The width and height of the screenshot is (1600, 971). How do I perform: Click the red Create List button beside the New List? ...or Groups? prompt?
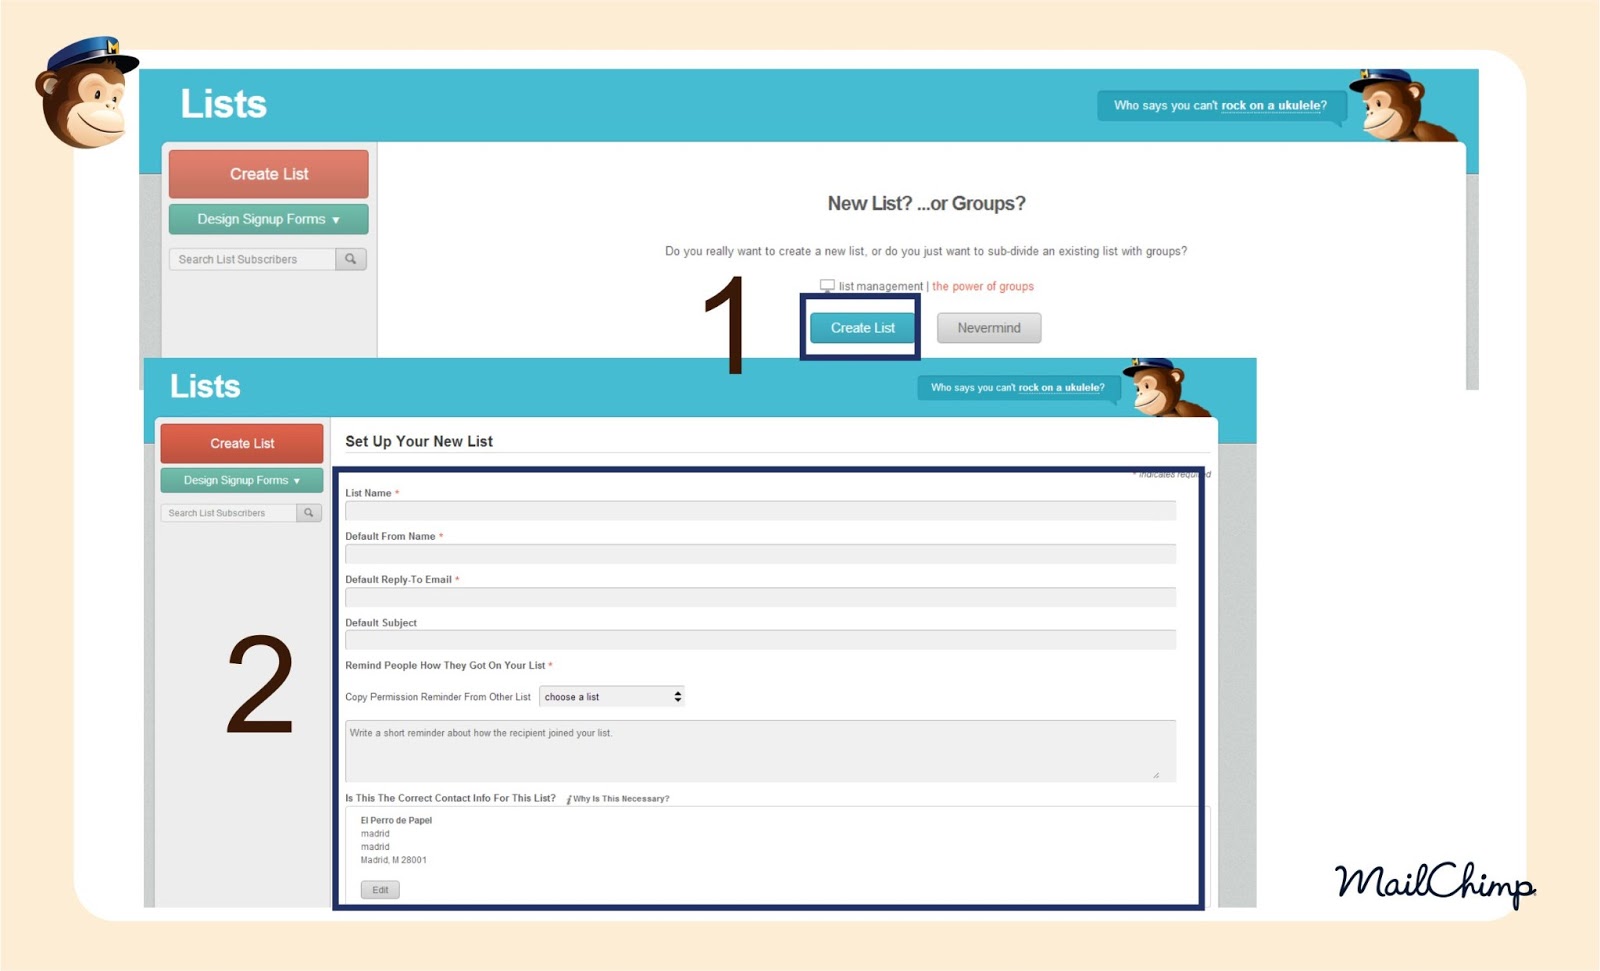[x=268, y=174]
